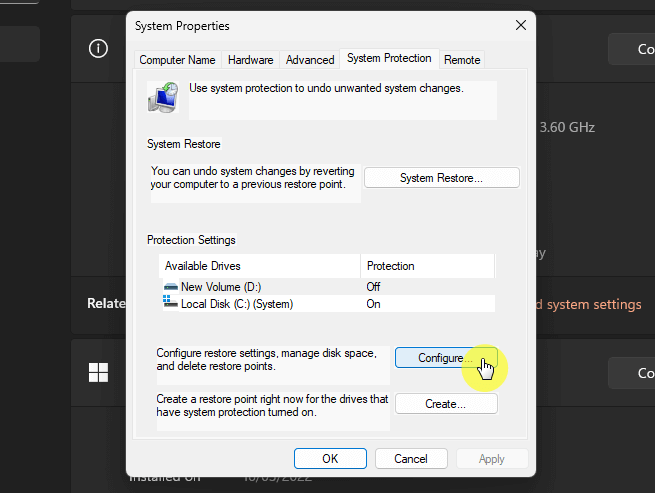Click the System Restore... button
This screenshot has width=655, height=493.
[442, 178]
